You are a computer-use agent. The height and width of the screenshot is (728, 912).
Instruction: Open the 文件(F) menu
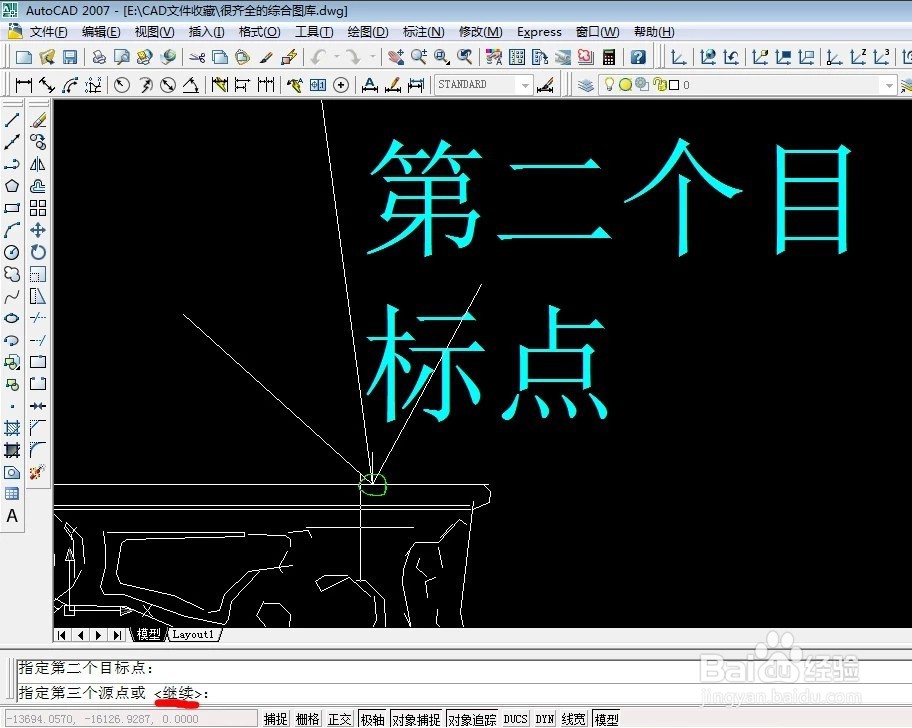[48, 32]
